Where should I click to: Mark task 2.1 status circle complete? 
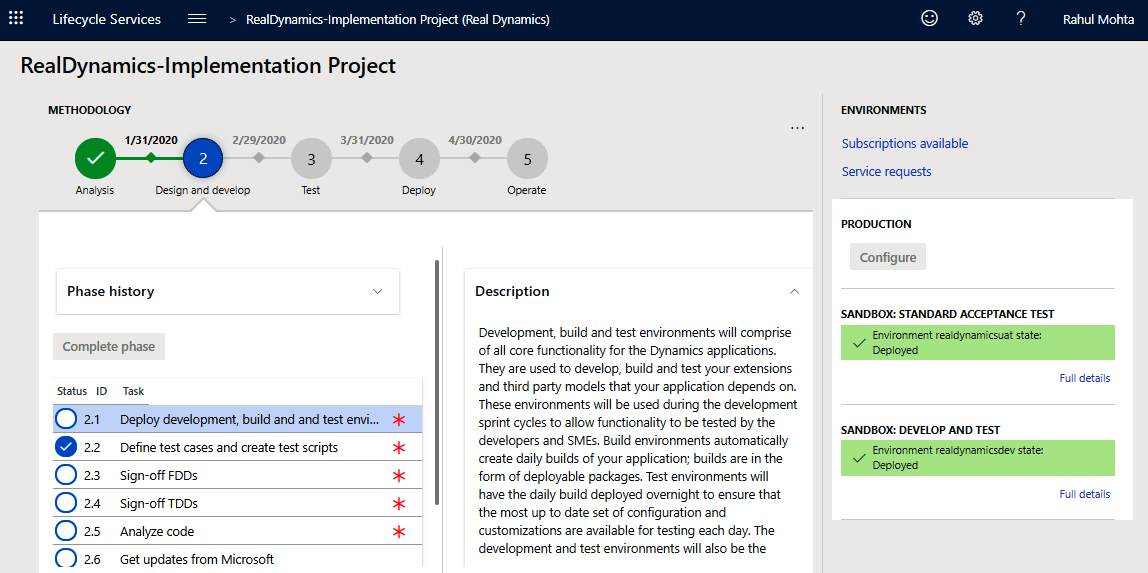click(67, 419)
